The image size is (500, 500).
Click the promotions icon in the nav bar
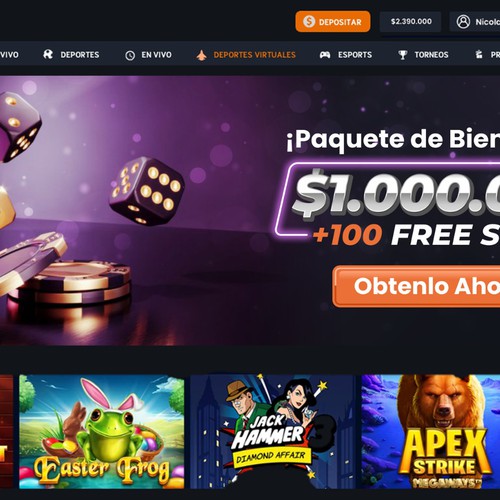pyautogui.click(x=479, y=54)
